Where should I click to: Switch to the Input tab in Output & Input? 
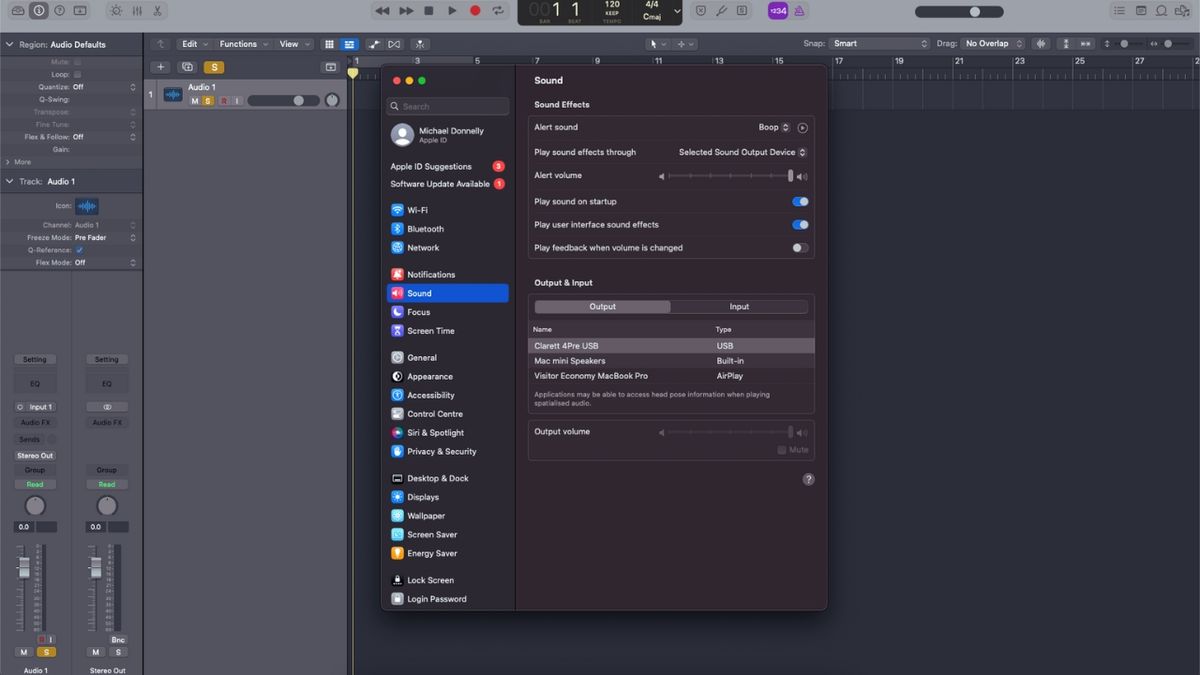(739, 306)
